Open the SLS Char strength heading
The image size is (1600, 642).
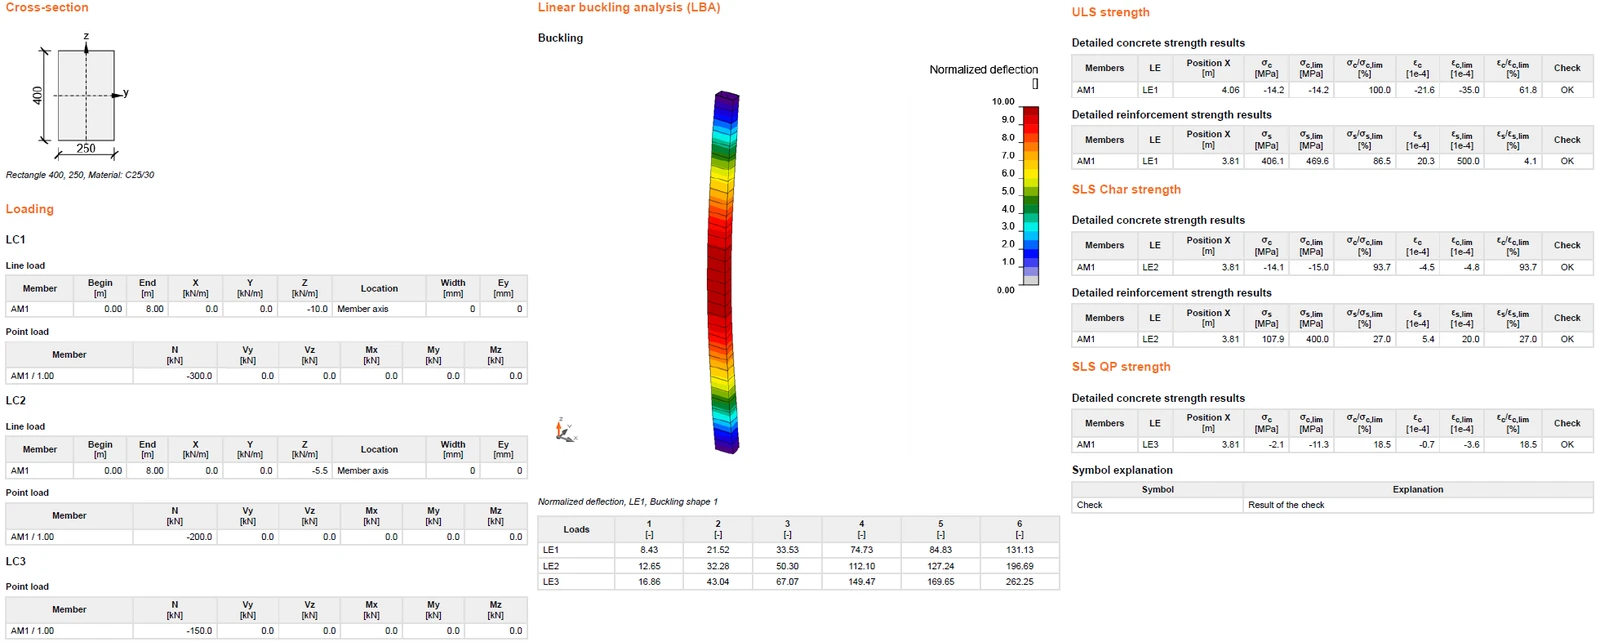pyautogui.click(x=1126, y=189)
